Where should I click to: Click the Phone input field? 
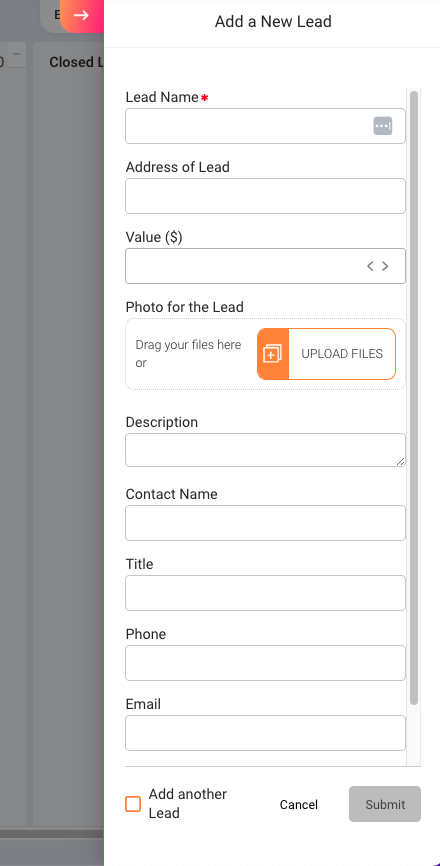pos(265,663)
